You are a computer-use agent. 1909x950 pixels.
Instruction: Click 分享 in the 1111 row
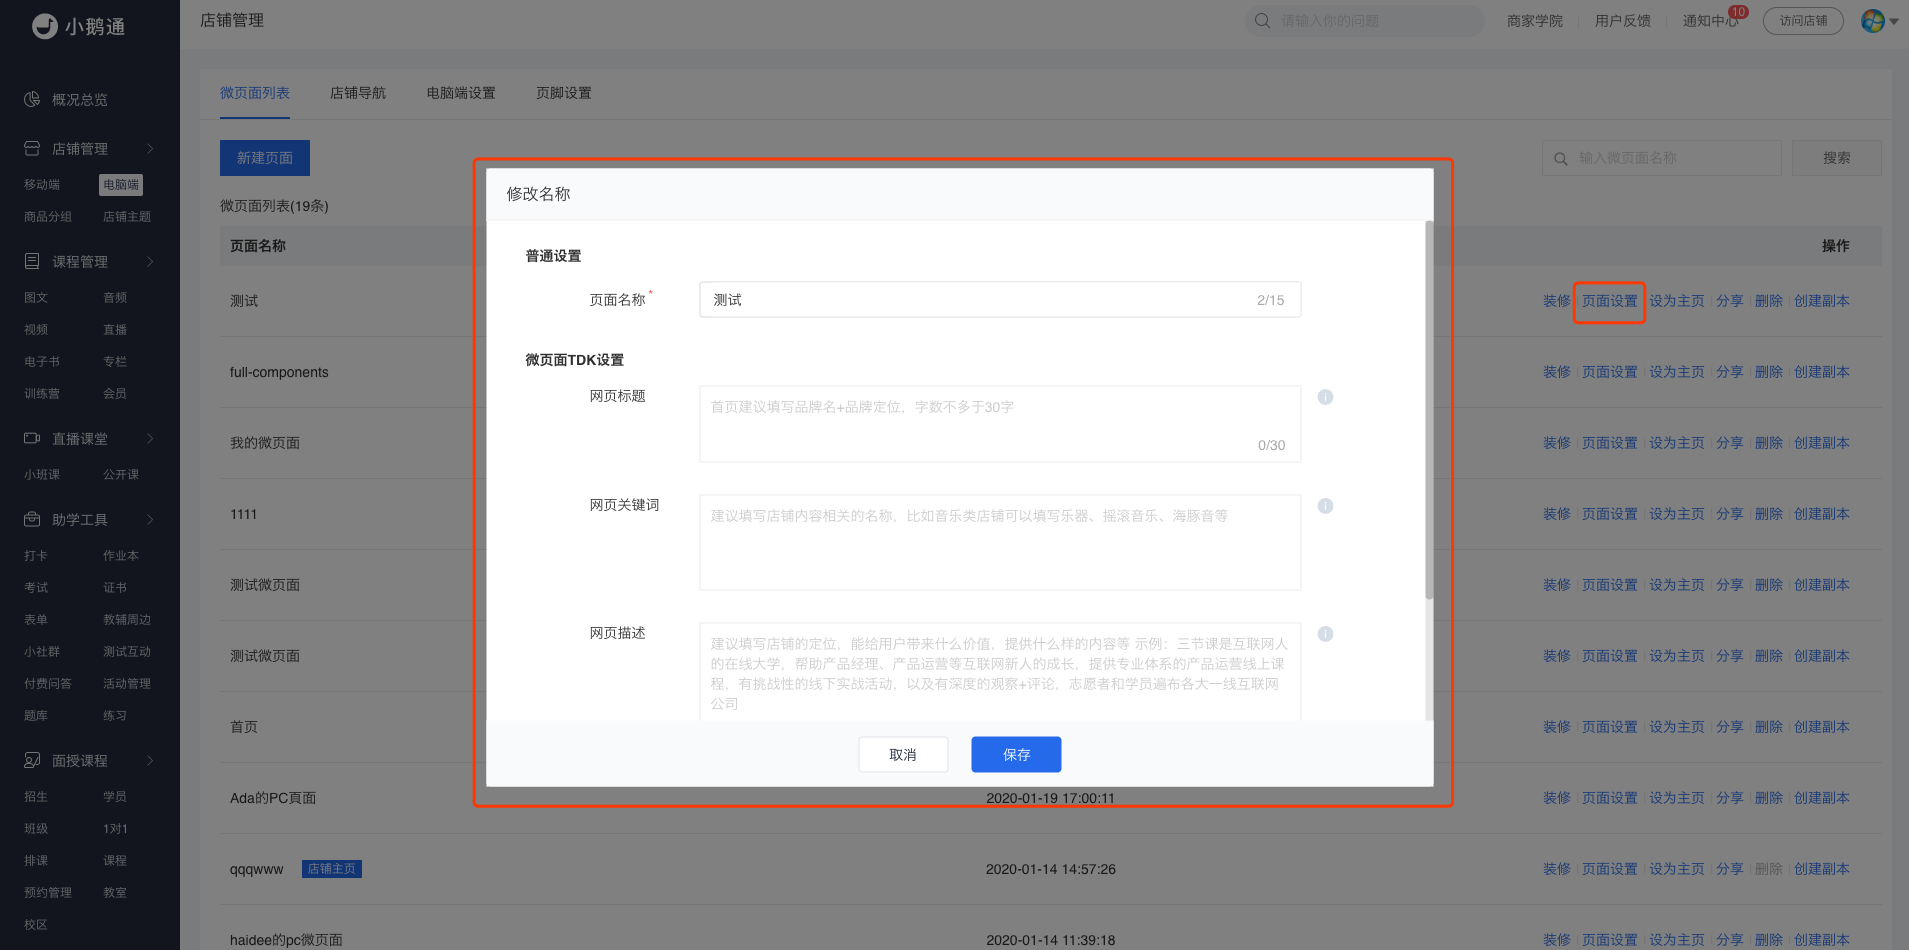(x=1729, y=514)
